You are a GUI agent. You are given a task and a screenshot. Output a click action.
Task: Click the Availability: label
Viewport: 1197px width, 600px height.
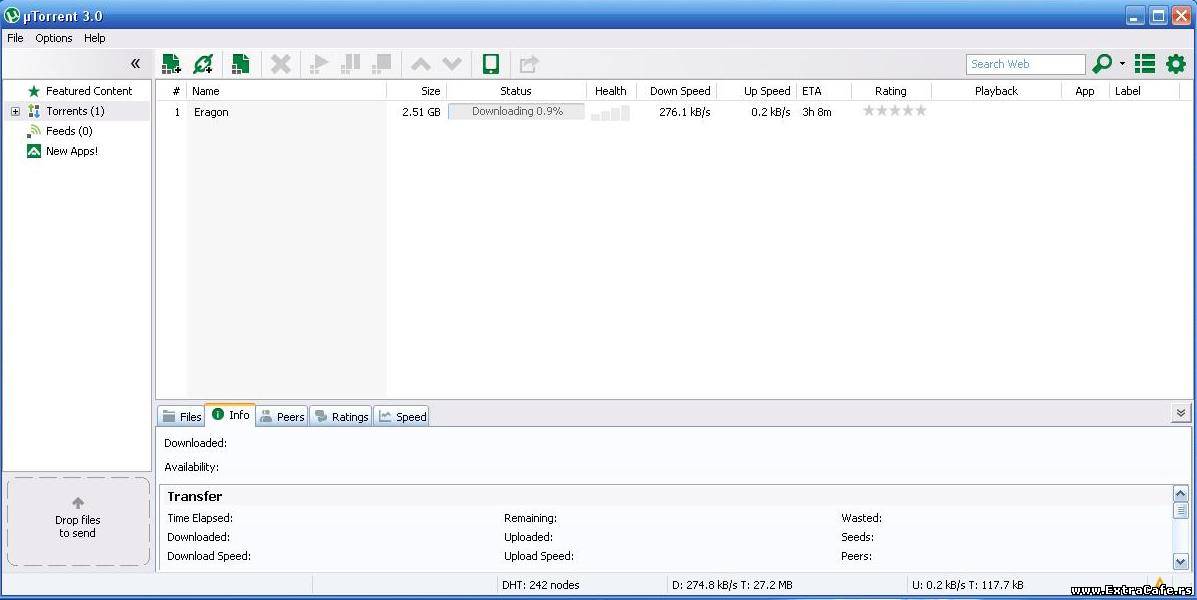point(192,466)
